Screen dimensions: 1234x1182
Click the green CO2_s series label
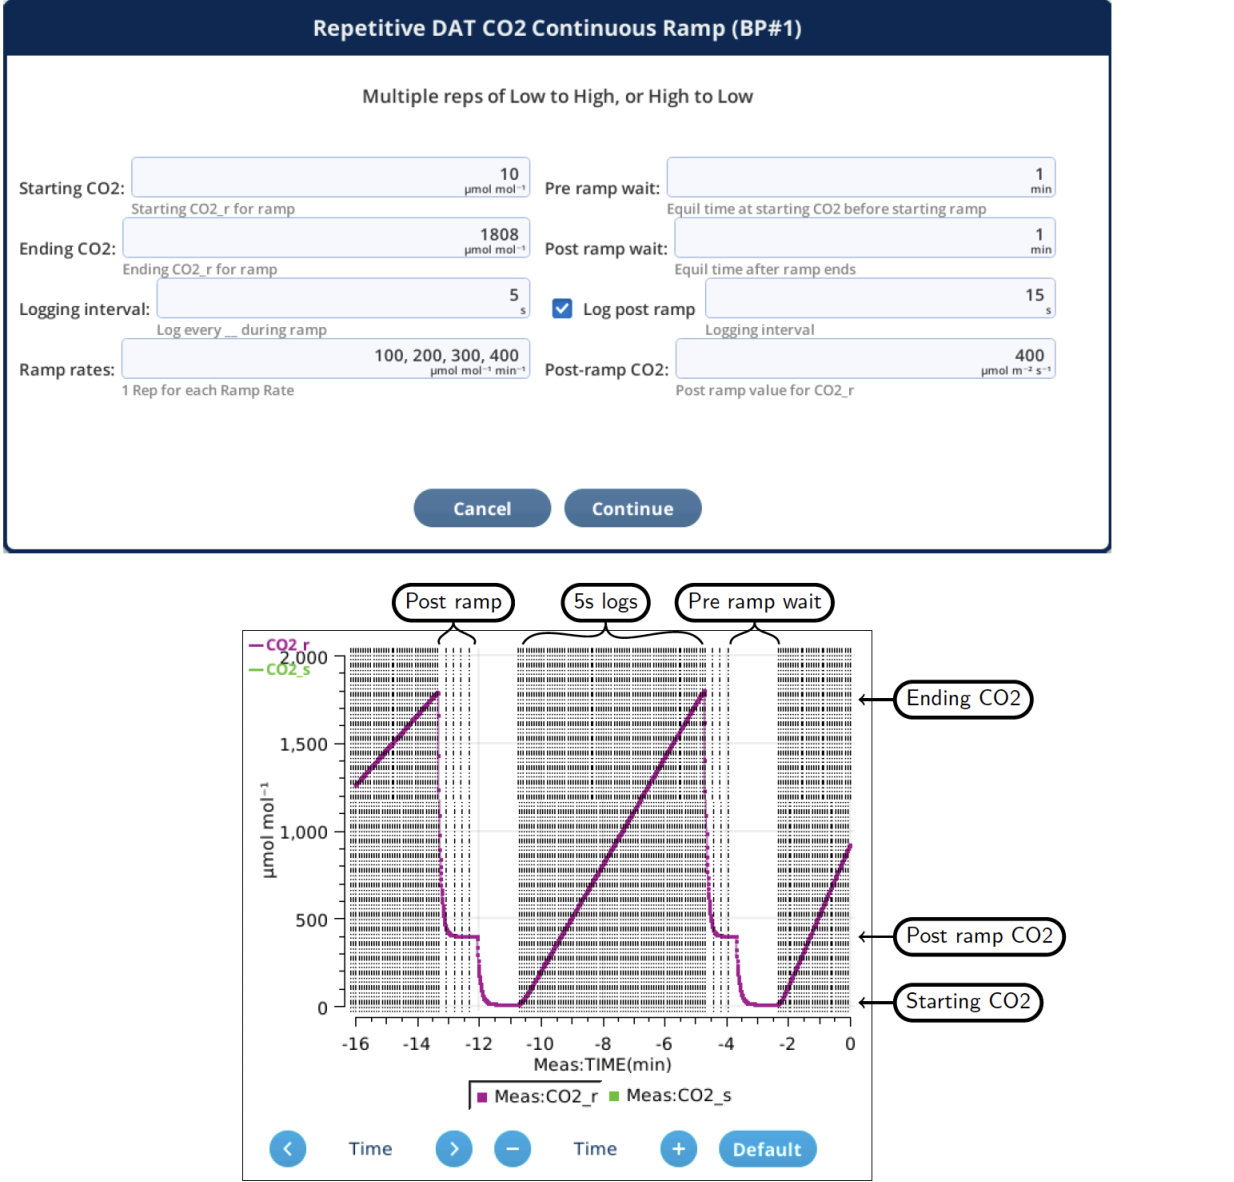[280, 669]
